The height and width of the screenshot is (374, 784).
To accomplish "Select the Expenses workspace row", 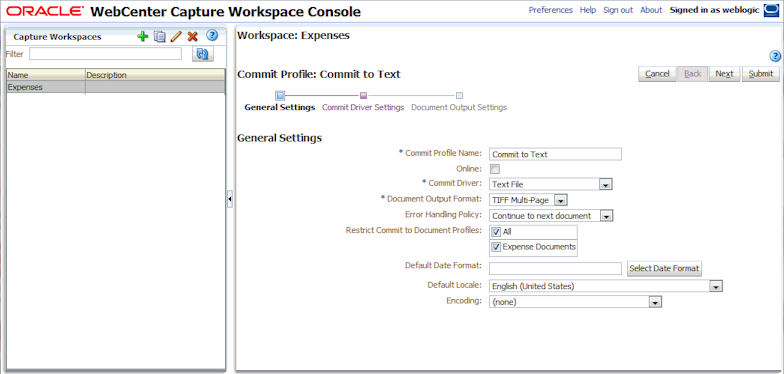I will pos(116,87).
